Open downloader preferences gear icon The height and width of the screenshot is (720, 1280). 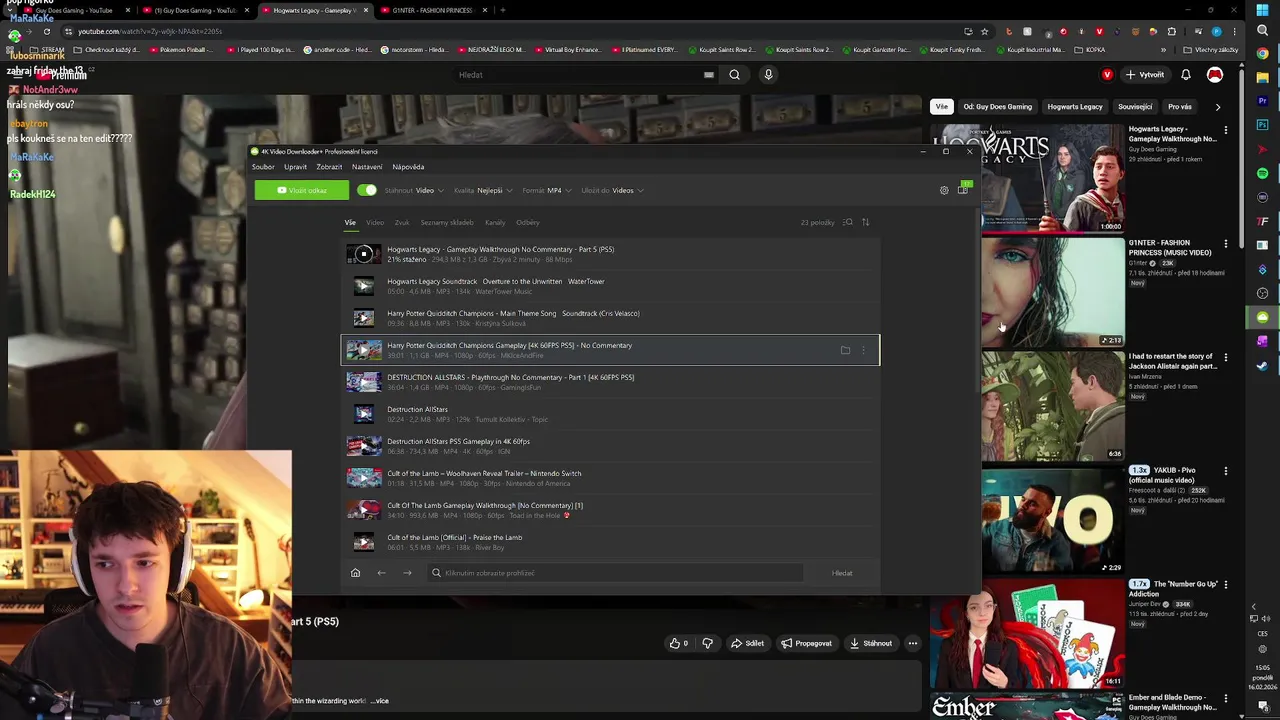pyautogui.click(x=943, y=190)
